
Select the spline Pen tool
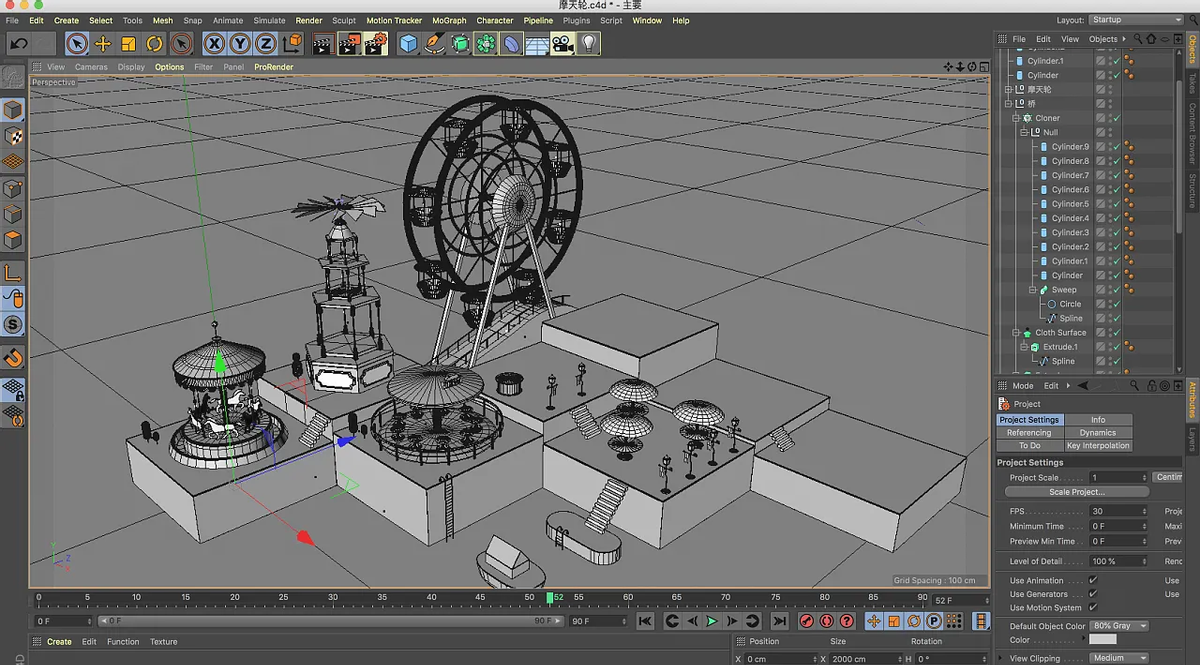point(434,43)
